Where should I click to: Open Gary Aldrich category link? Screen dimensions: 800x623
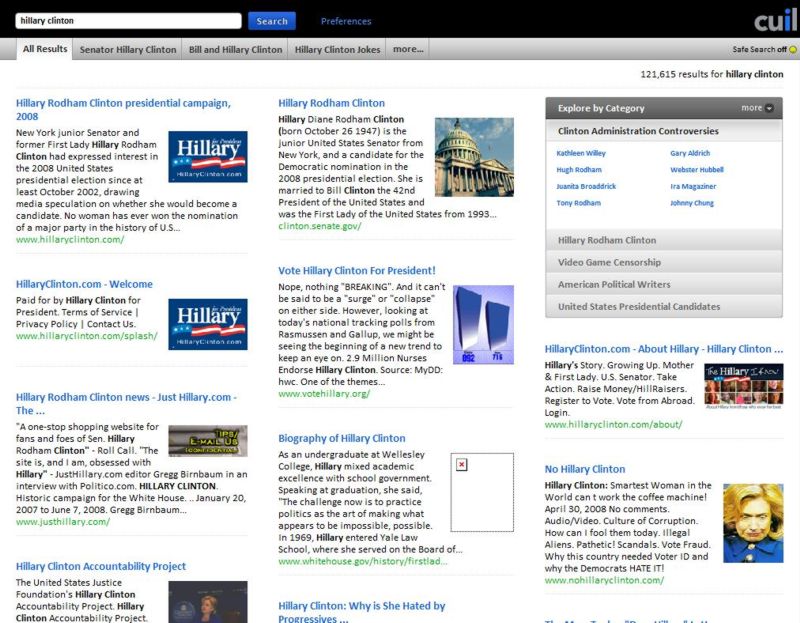pyautogui.click(x=690, y=153)
